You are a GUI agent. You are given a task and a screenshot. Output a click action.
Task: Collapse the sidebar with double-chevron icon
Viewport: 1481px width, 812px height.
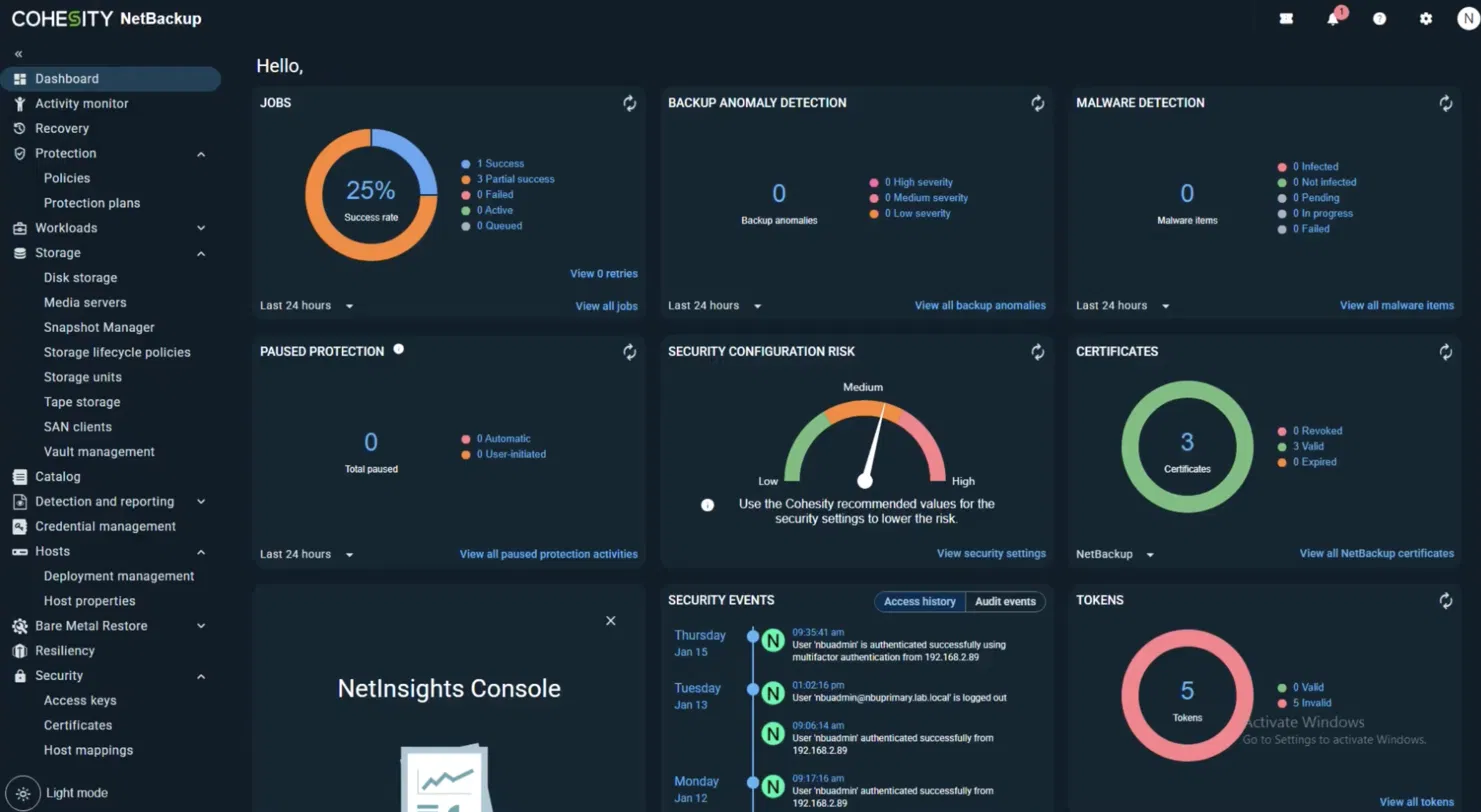tap(18, 54)
